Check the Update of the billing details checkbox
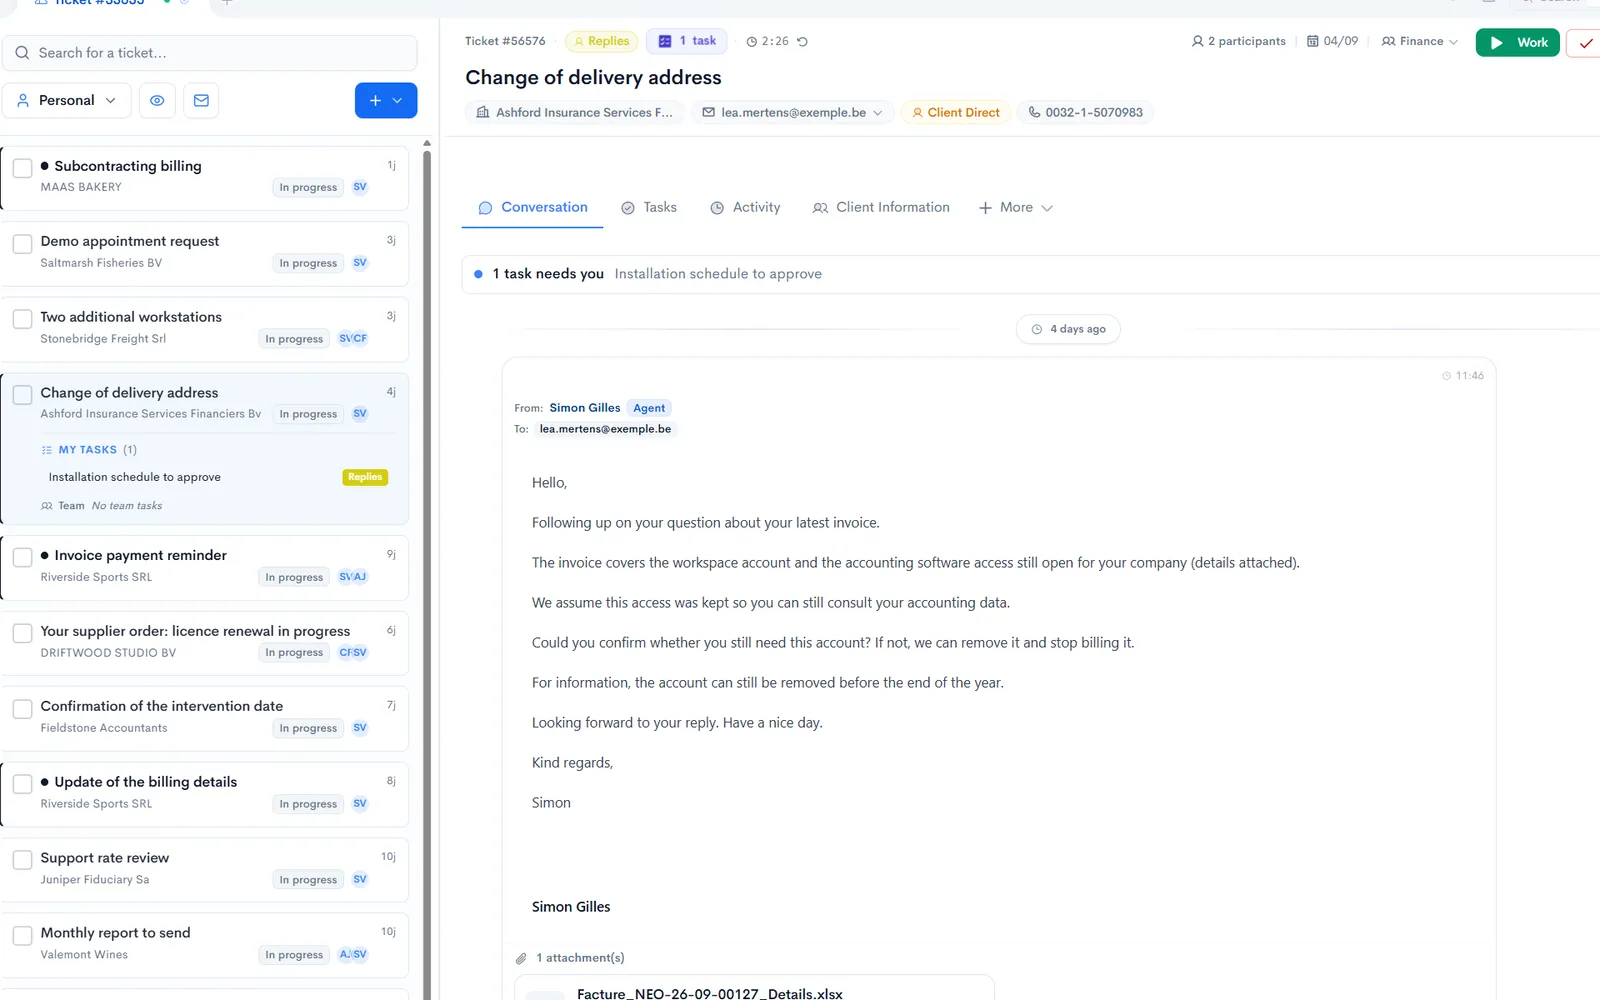 click(x=22, y=784)
